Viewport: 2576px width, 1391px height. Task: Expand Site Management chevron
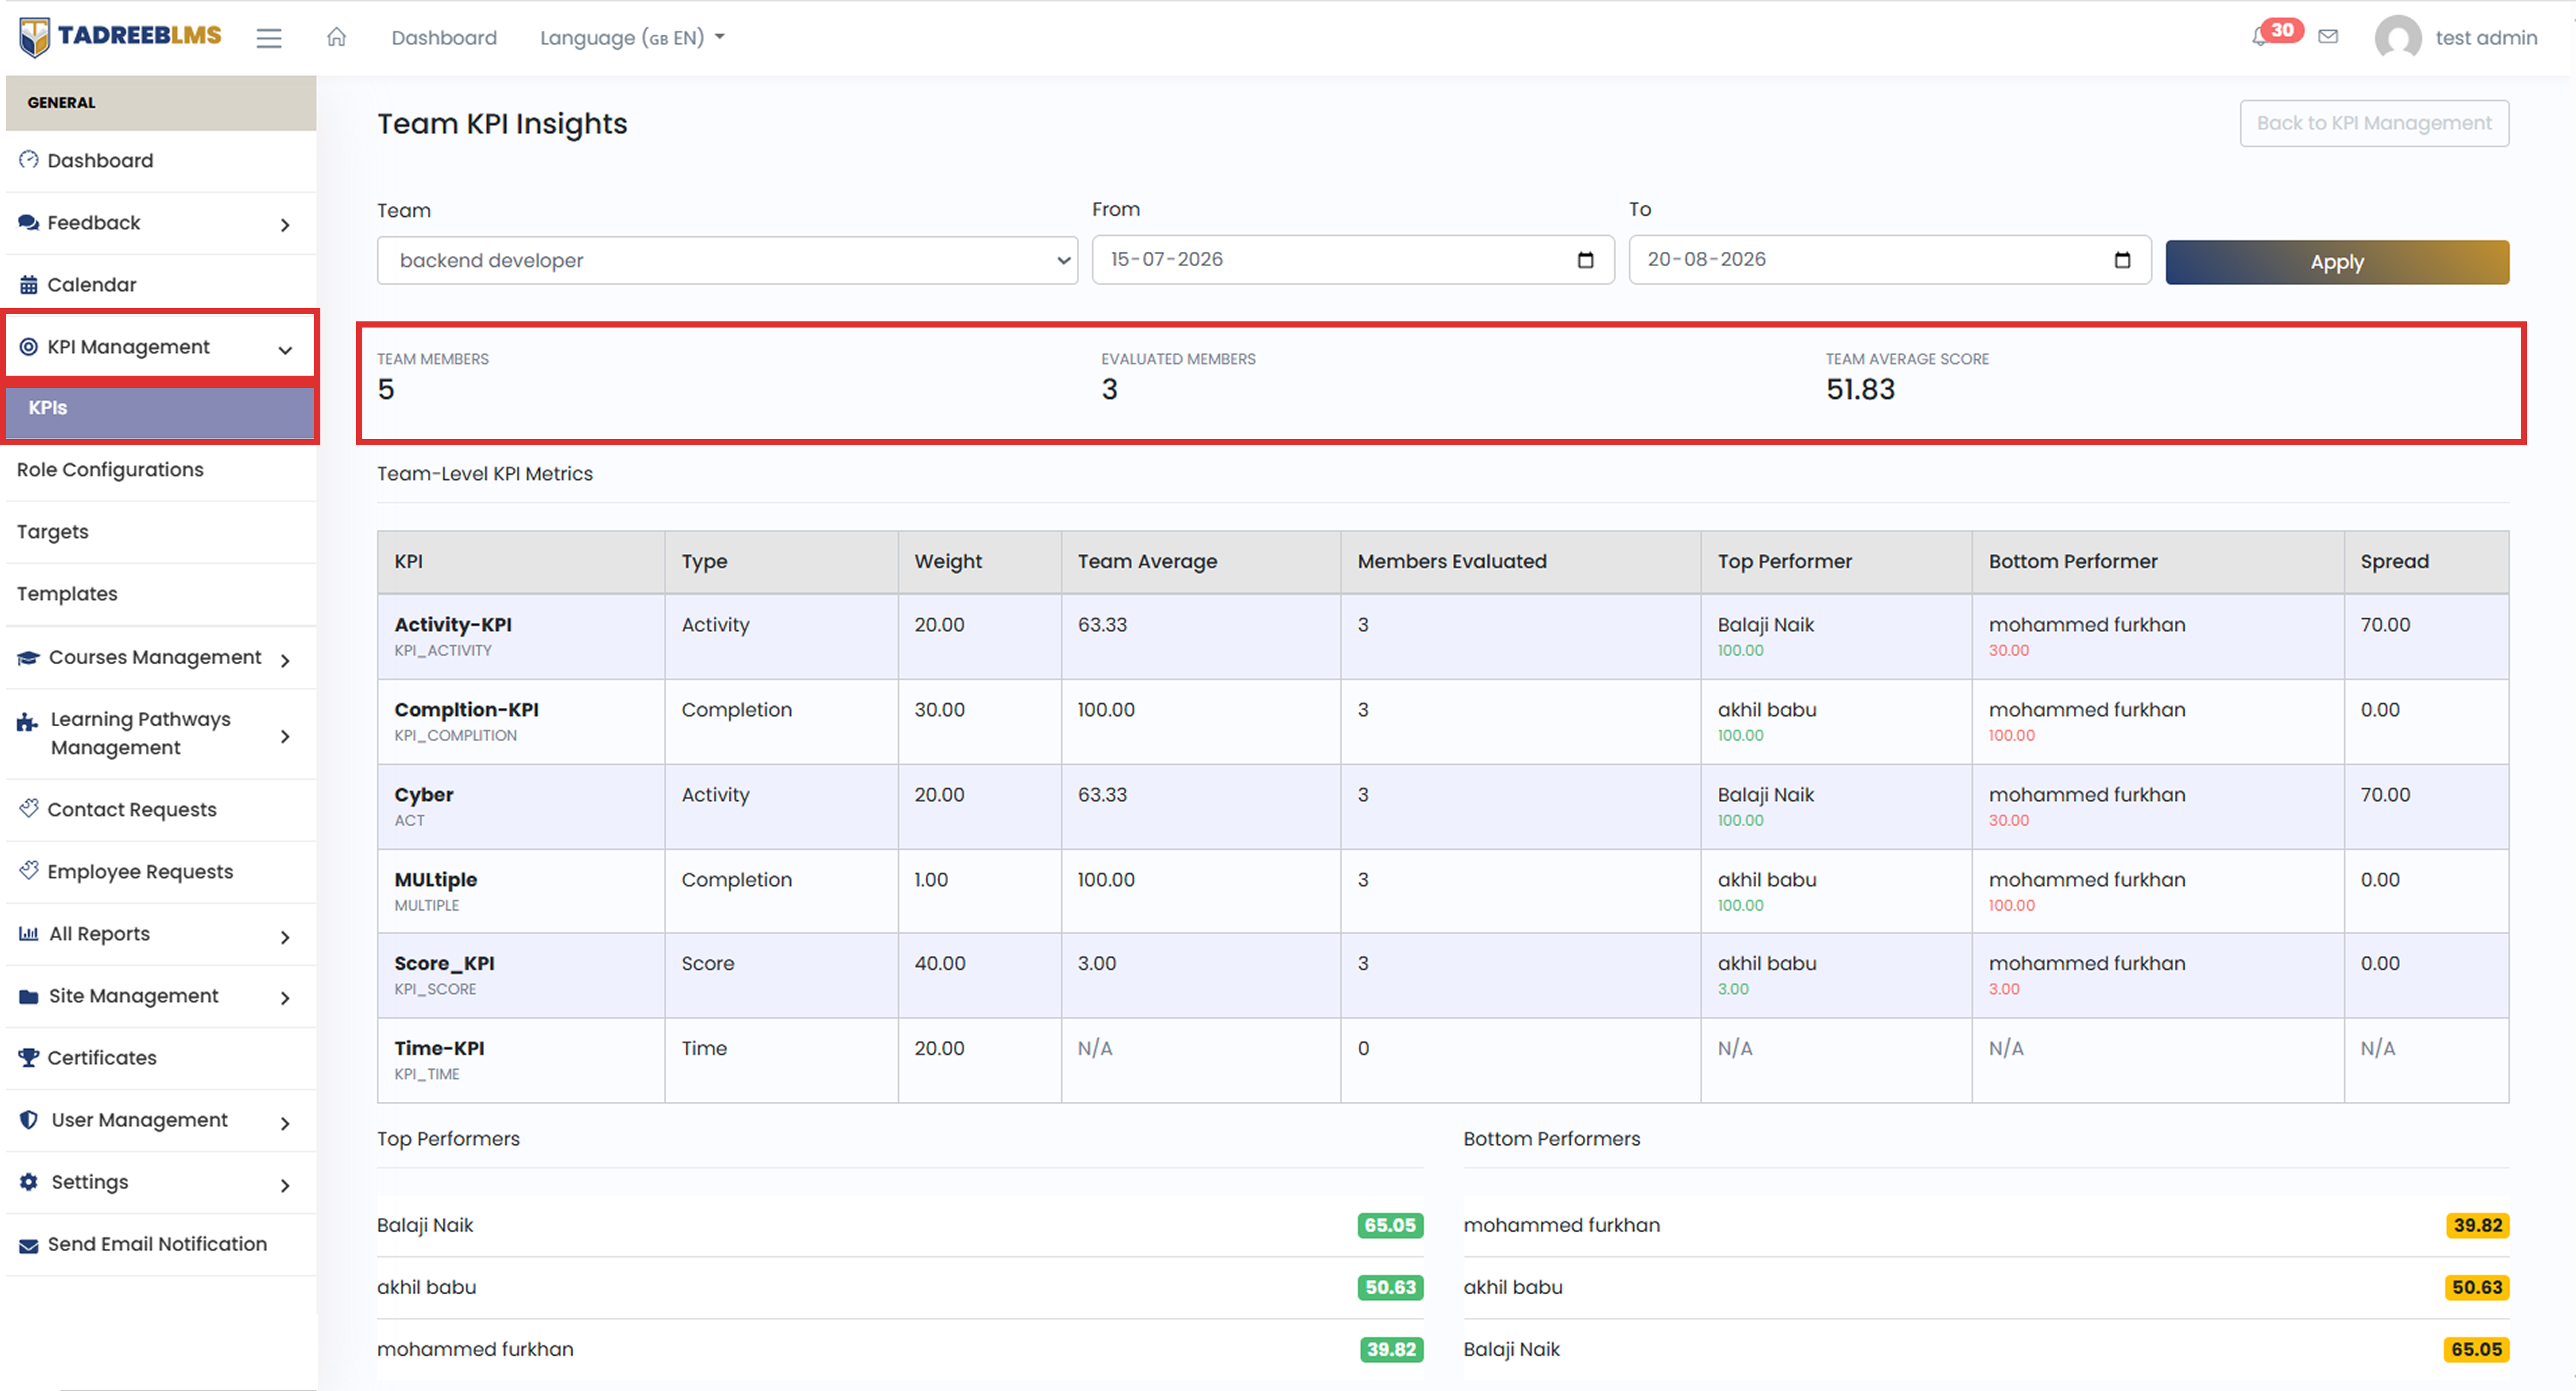286,998
